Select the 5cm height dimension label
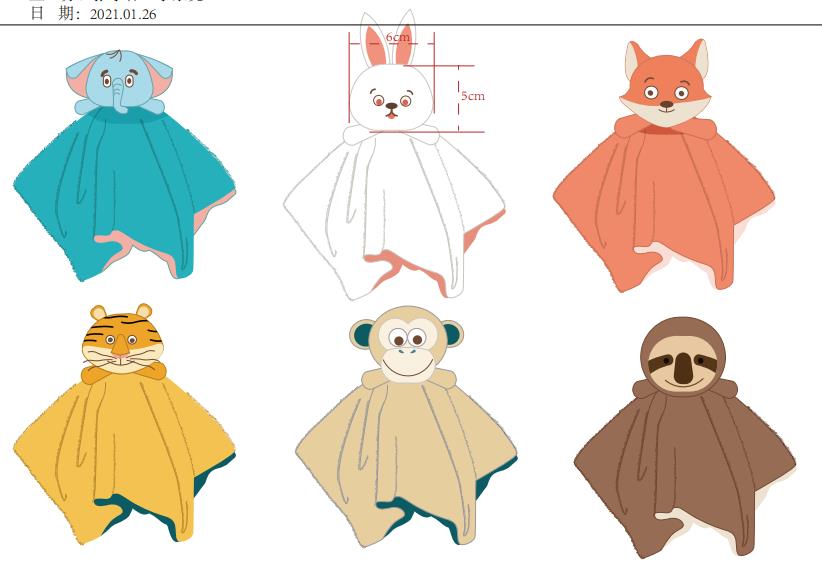 [x=472, y=96]
